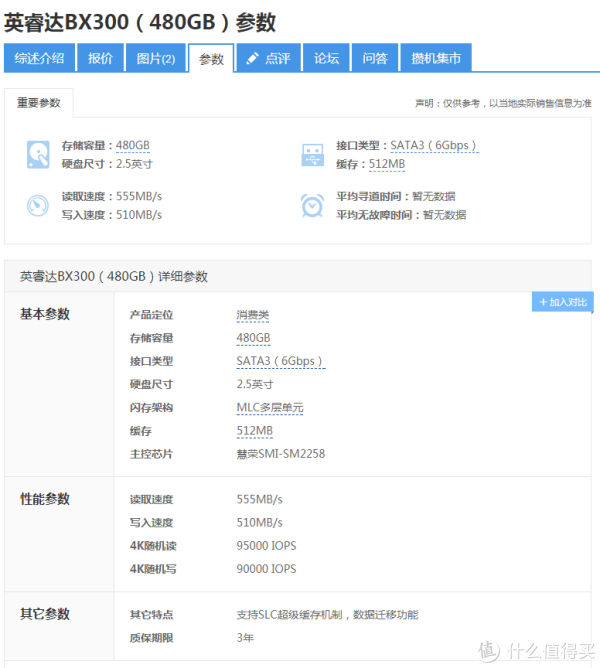Click the +加入对比 button
This screenshot has height=668, width=600.
(x=562, y=302)
